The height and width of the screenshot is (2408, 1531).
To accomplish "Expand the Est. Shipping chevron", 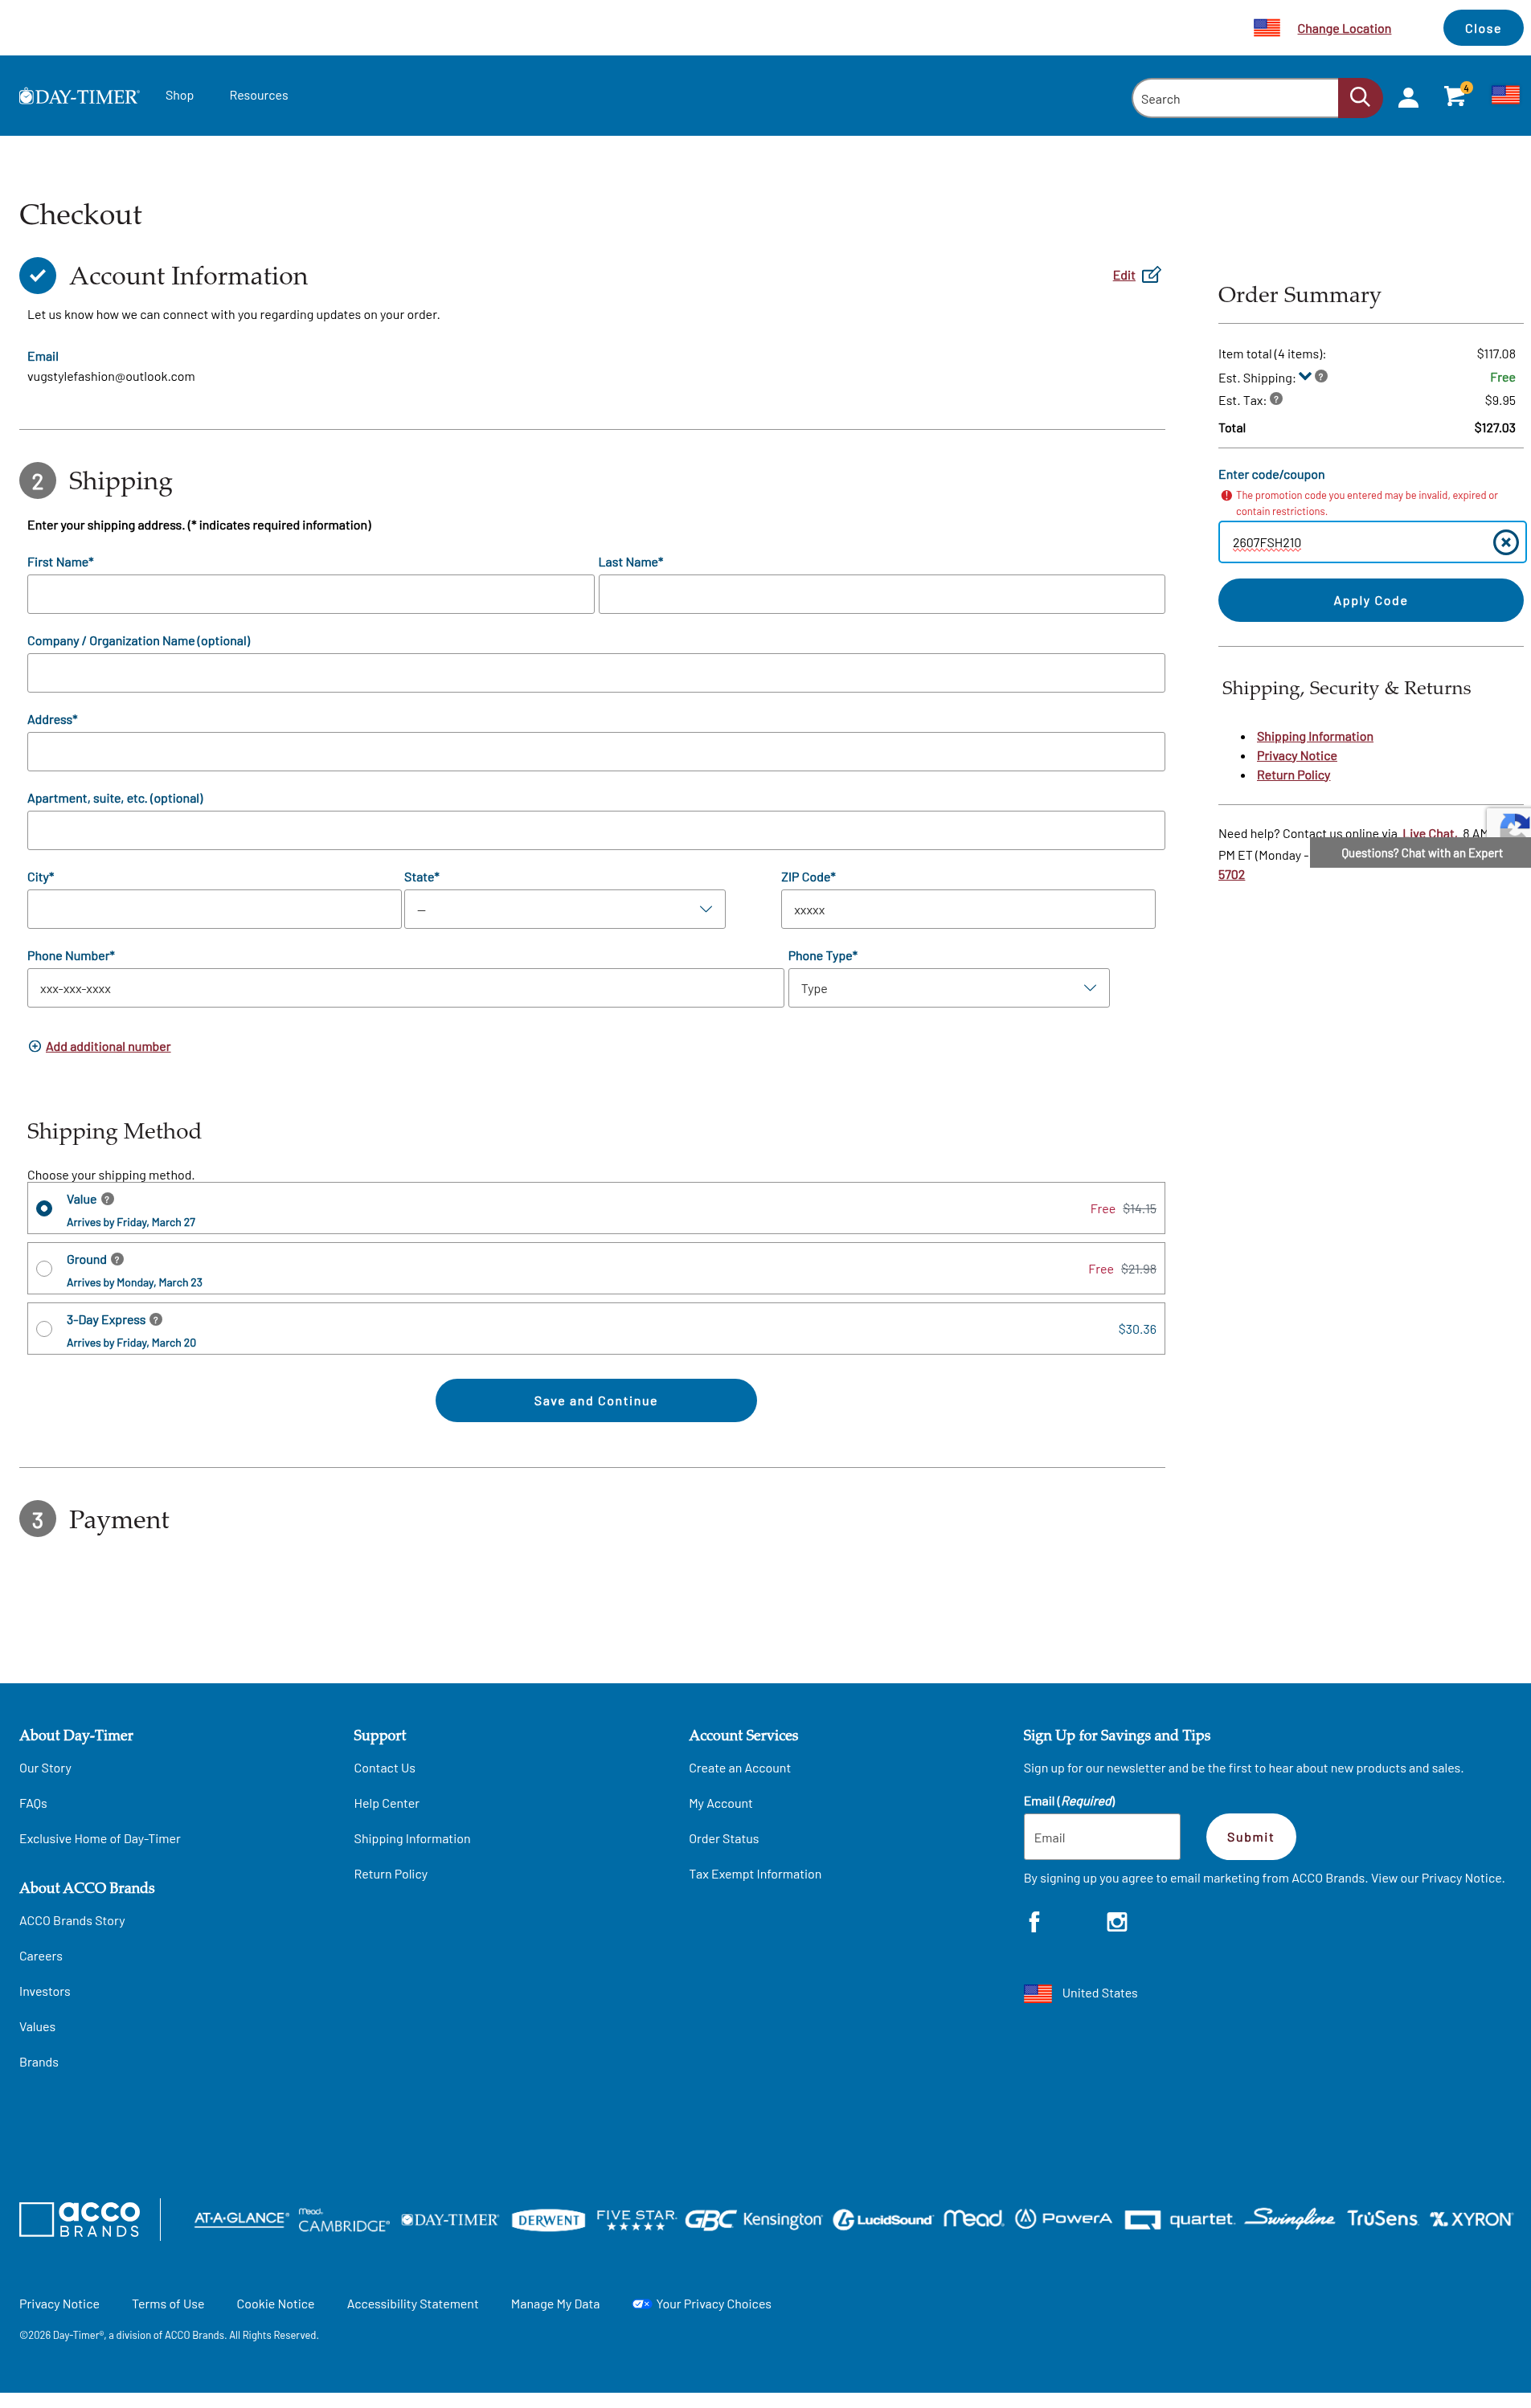I will [x=1305, y=377].
